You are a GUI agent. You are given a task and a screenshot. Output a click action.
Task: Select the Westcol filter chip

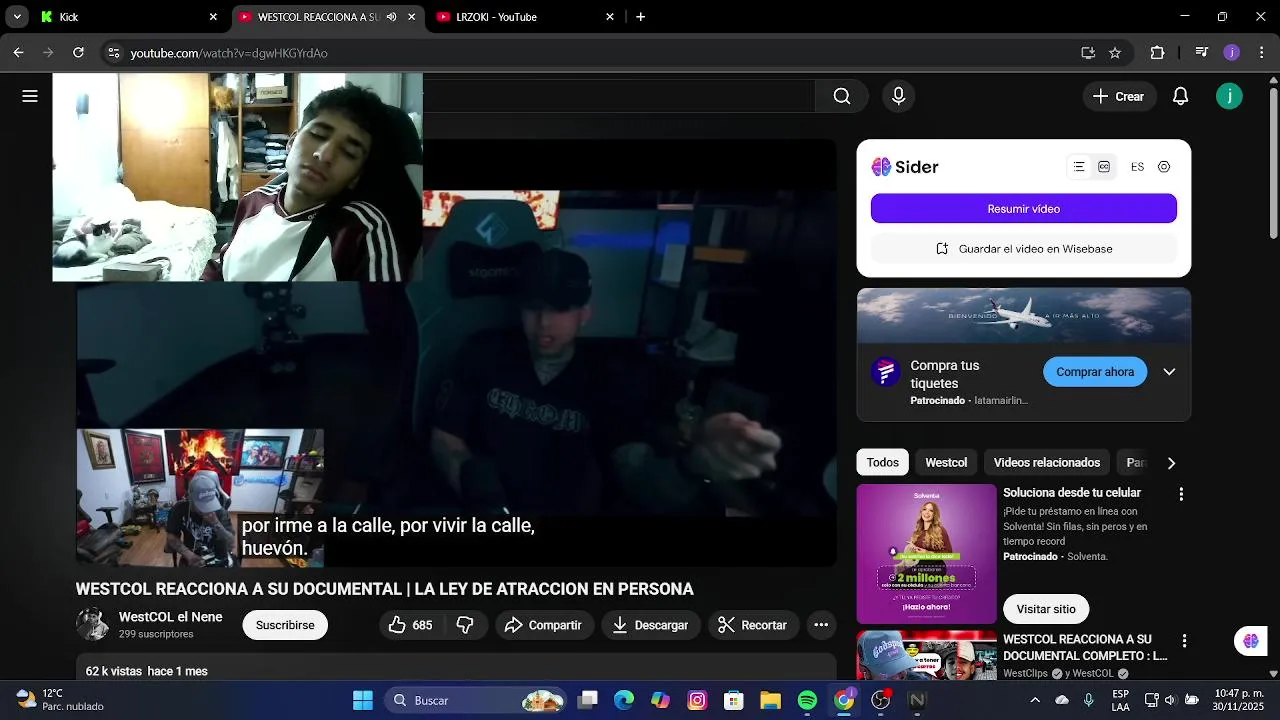946,462
